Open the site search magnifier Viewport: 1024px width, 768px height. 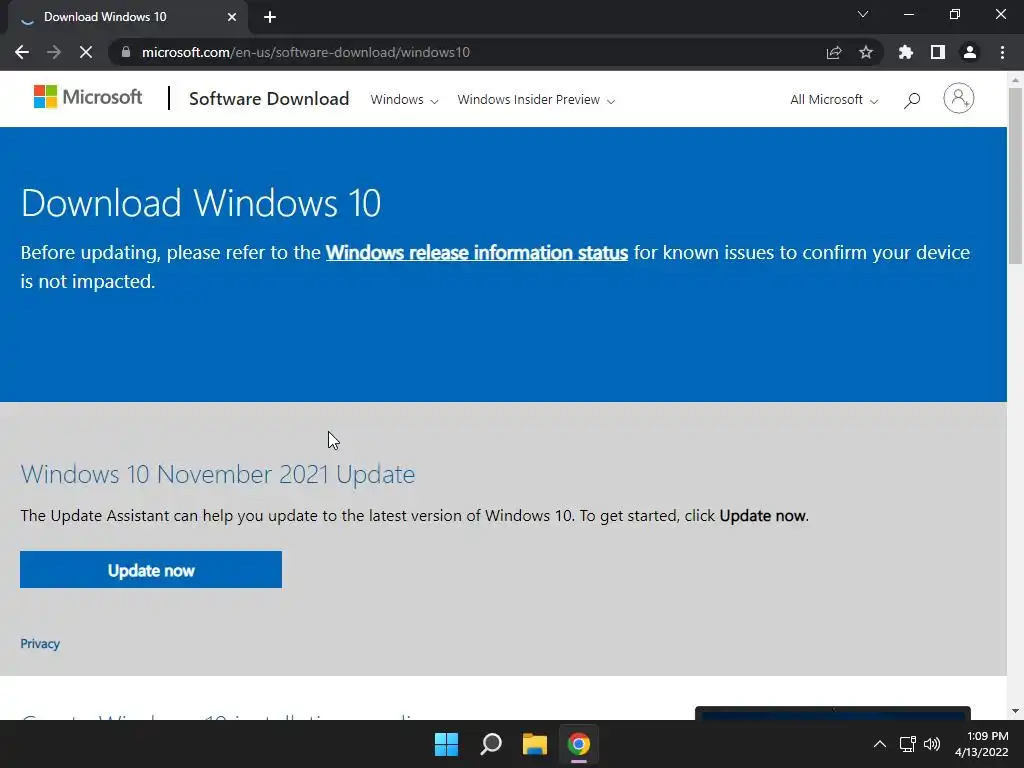pyautogui.click(x=912, y=100)
